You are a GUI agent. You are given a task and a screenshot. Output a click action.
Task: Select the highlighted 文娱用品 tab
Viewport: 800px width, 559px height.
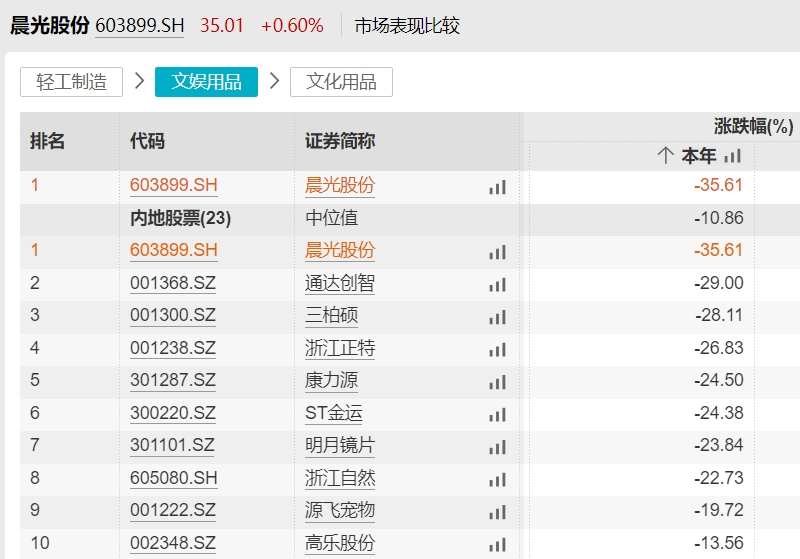[x=206, y=82]
